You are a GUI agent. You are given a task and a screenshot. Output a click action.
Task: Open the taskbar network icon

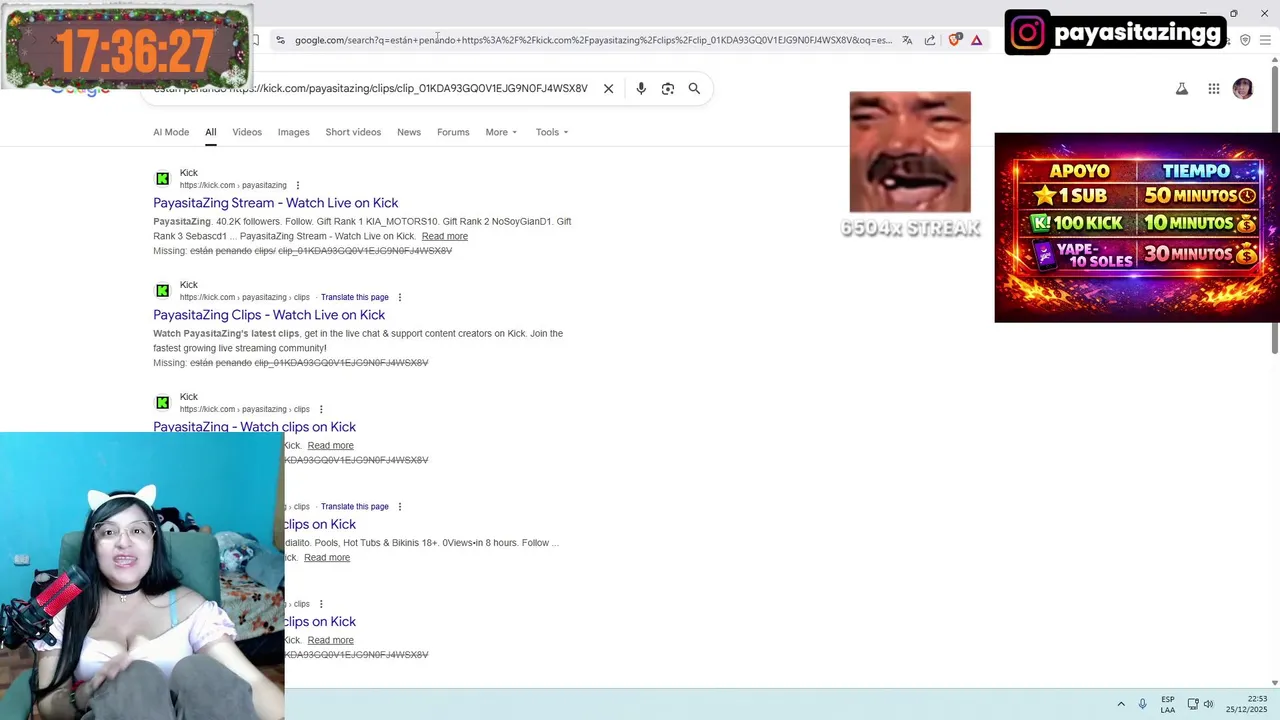pos(1192,704)
